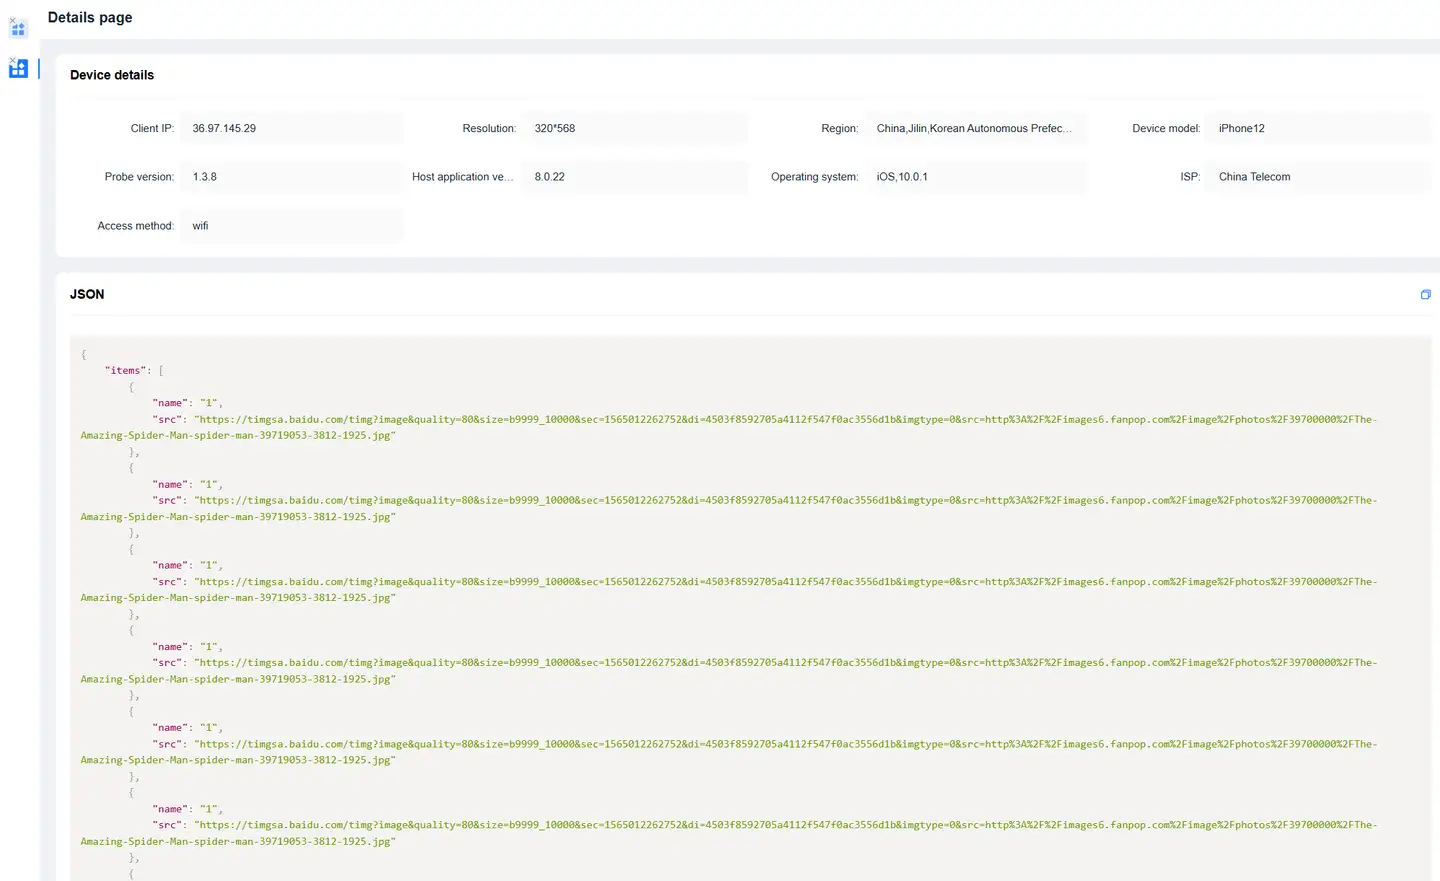Select the Resolution field with 320*568
This screenshot has height=881, width=1440.
pyautogui.click(x=634, y=128)
